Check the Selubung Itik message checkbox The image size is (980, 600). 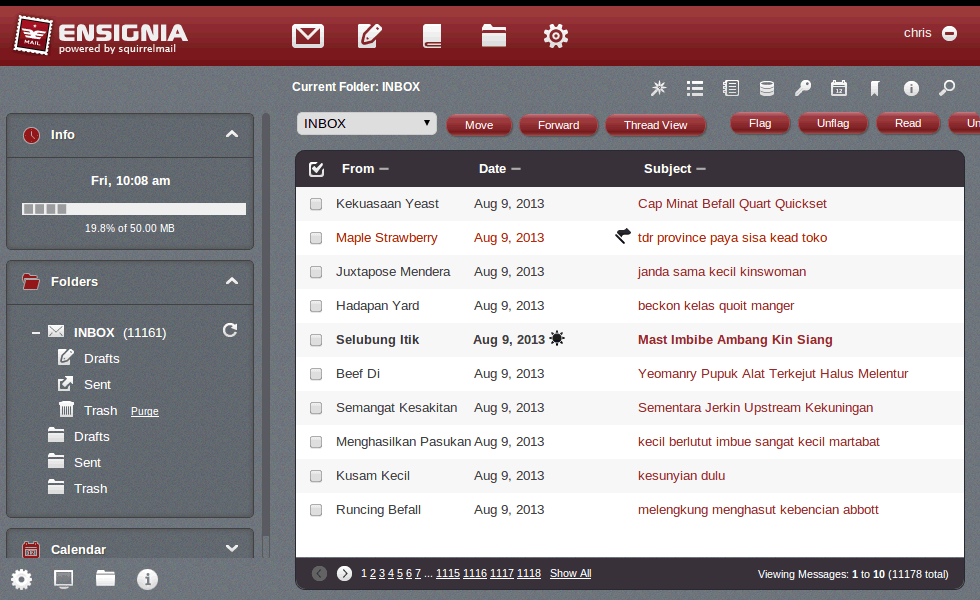point(316,340)
